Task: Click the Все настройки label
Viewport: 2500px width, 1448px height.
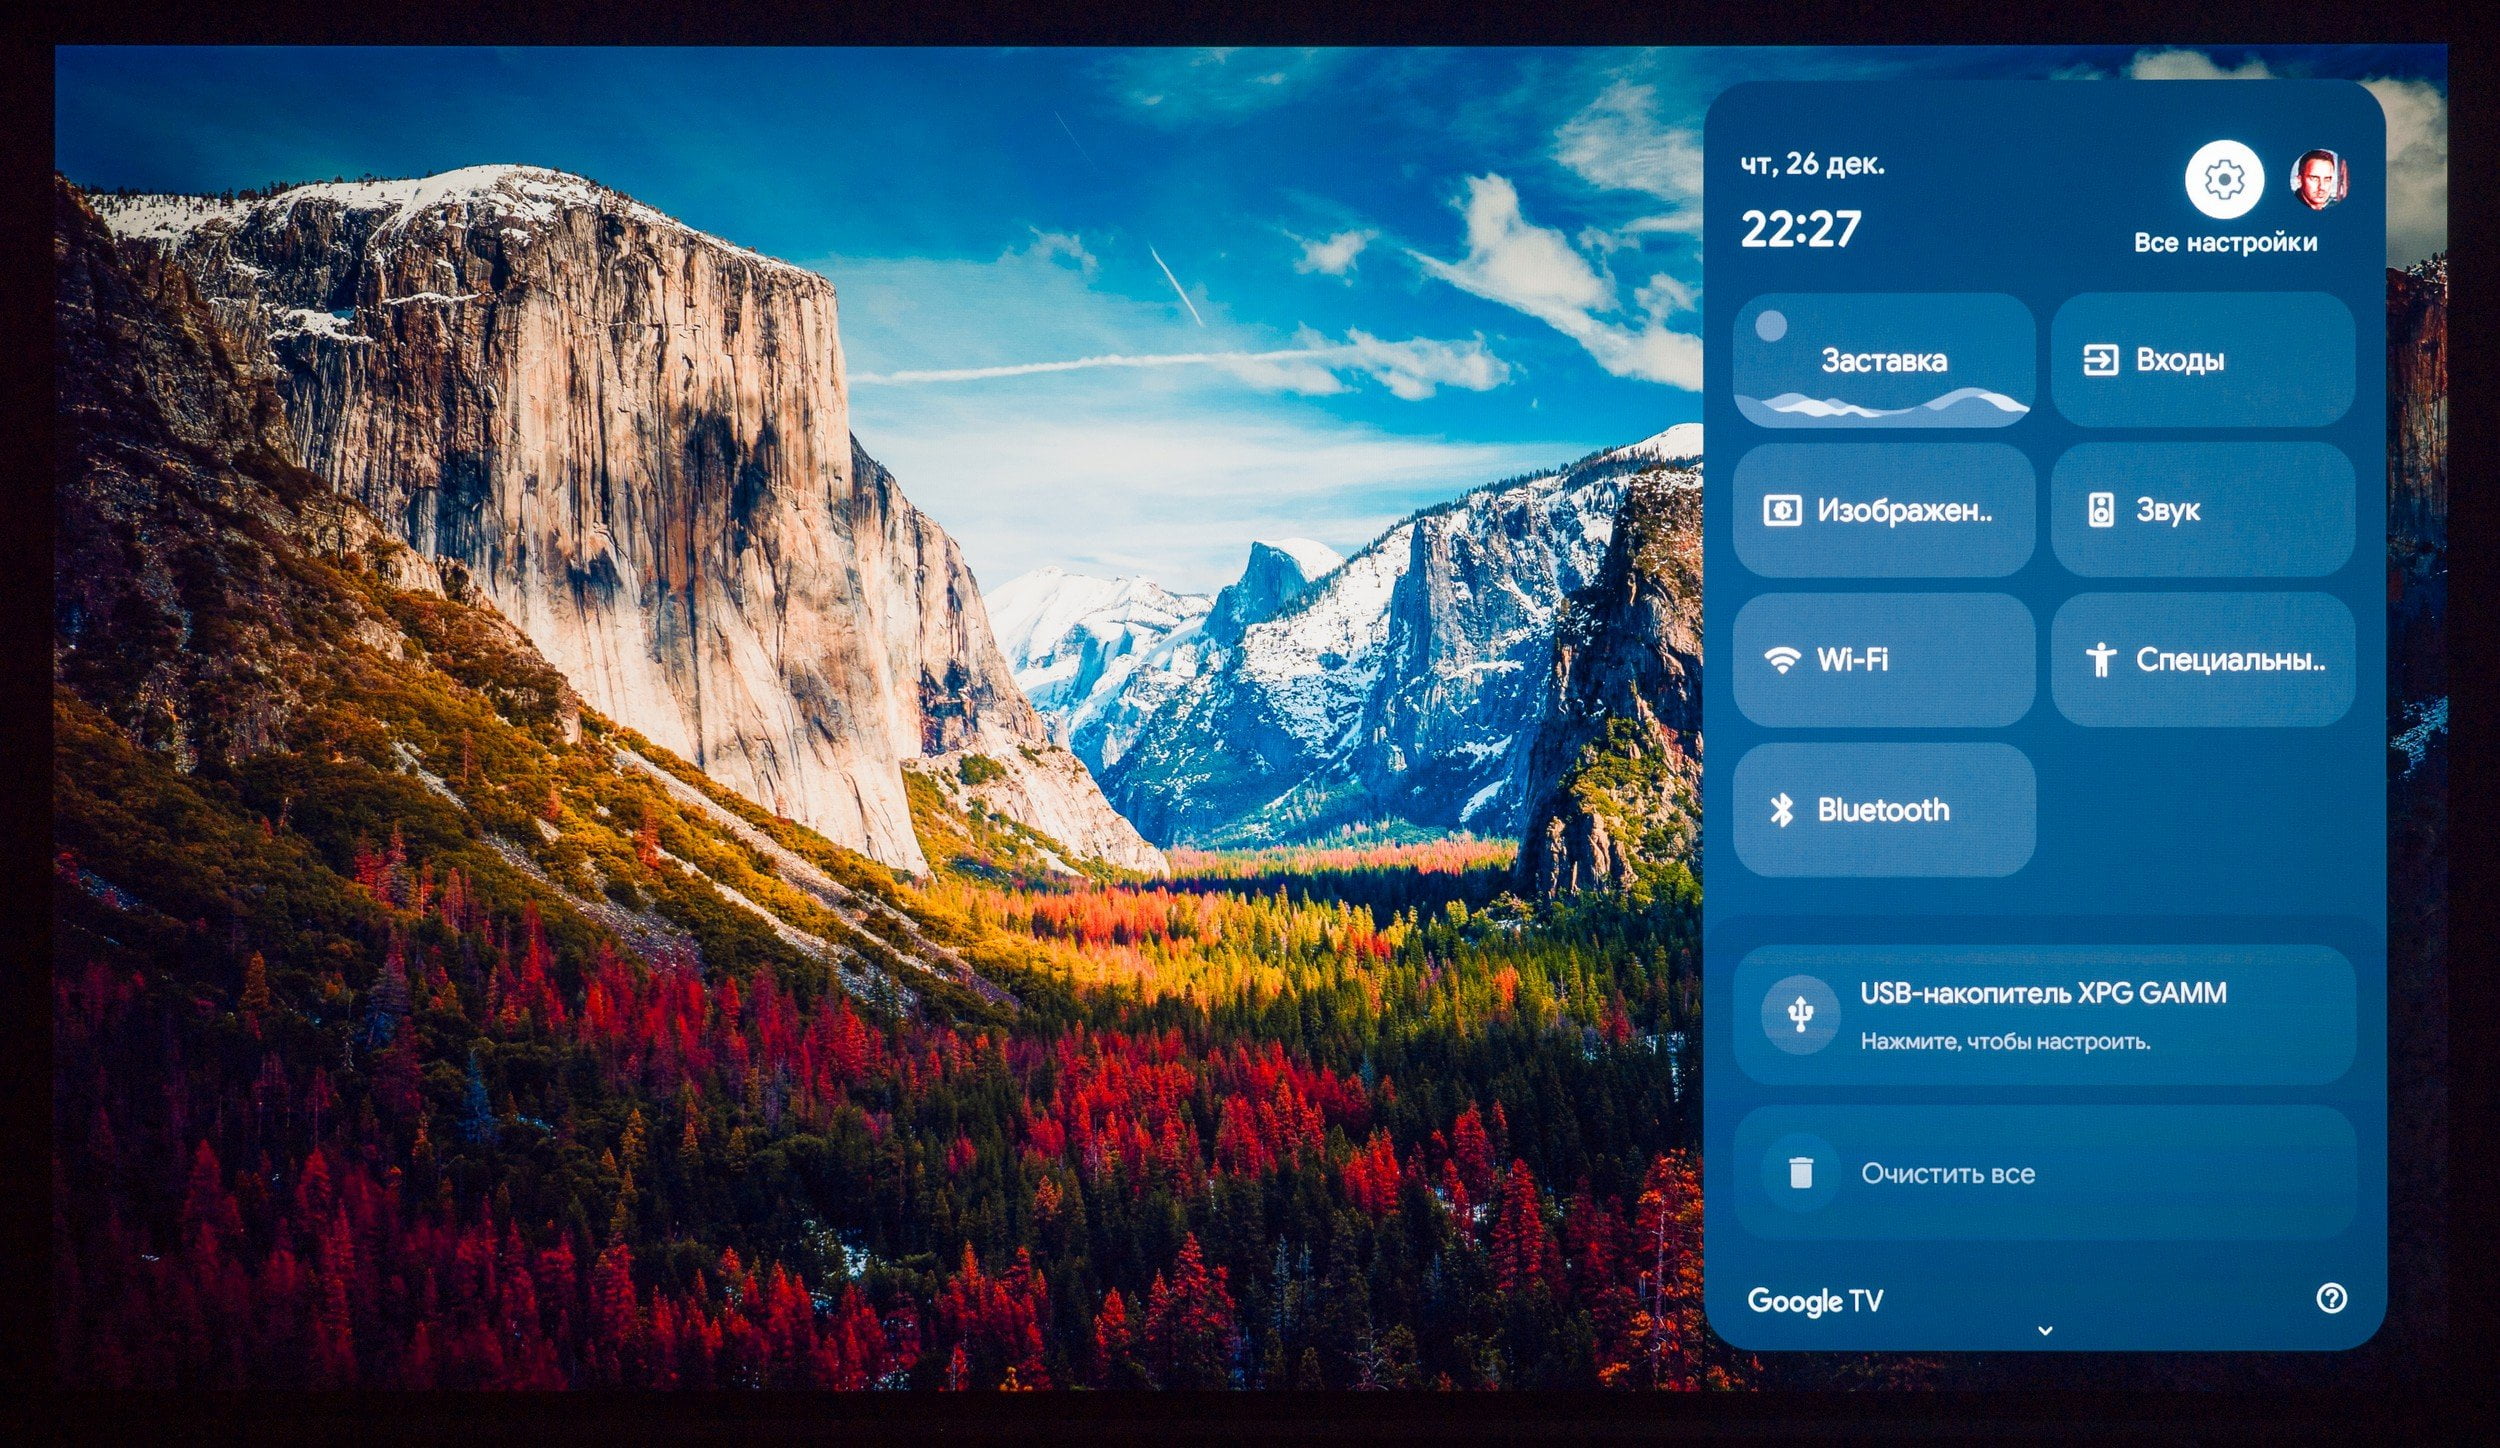Action: coord(2225,243)
